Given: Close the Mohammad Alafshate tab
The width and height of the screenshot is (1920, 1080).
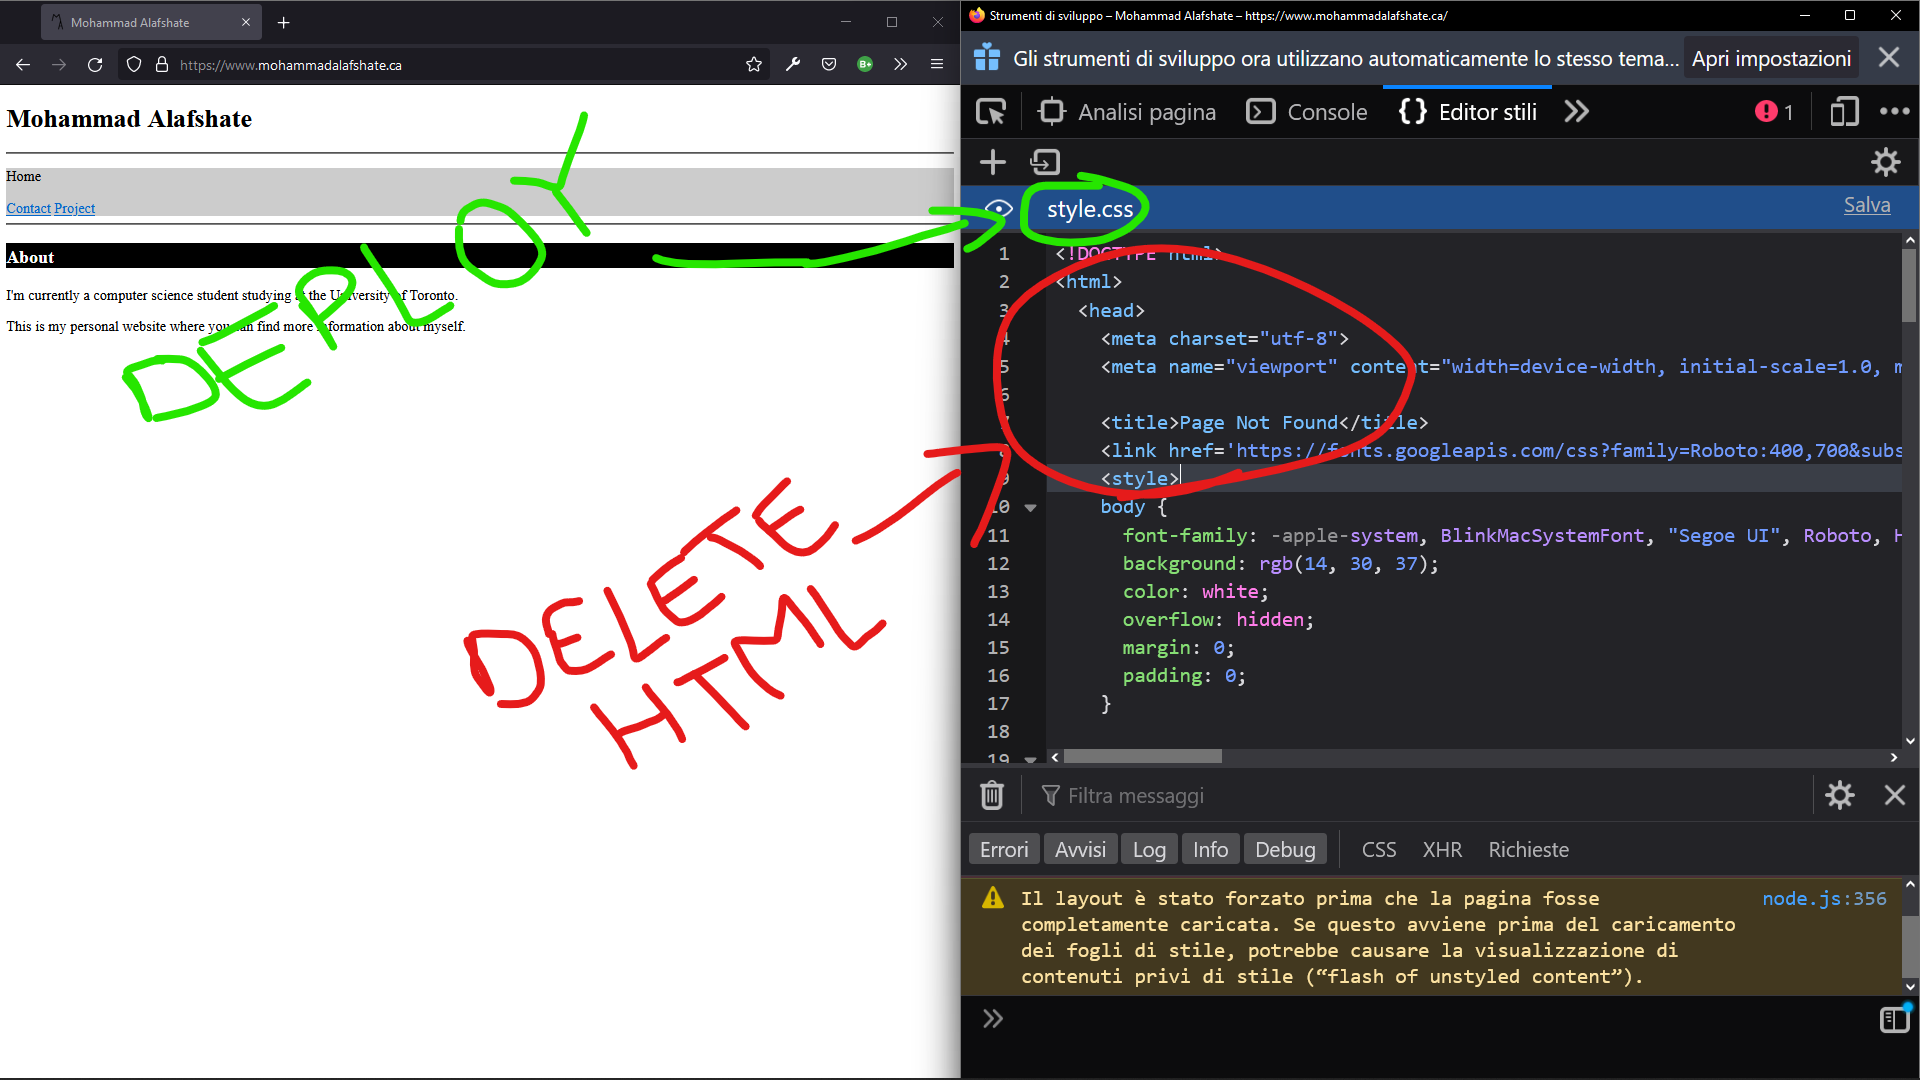Looking at the screenshot, I should pos(245,22).
